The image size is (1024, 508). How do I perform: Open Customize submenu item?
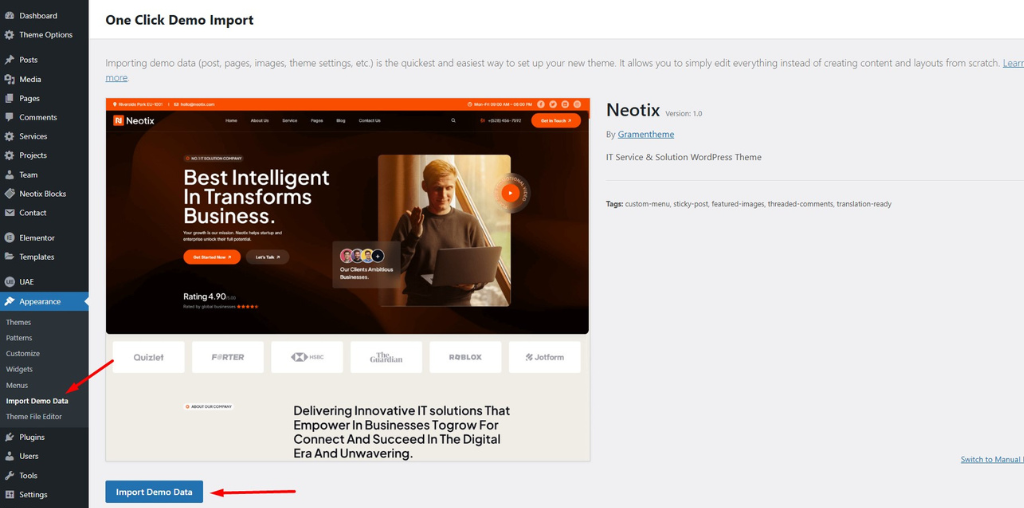point(23,353)
